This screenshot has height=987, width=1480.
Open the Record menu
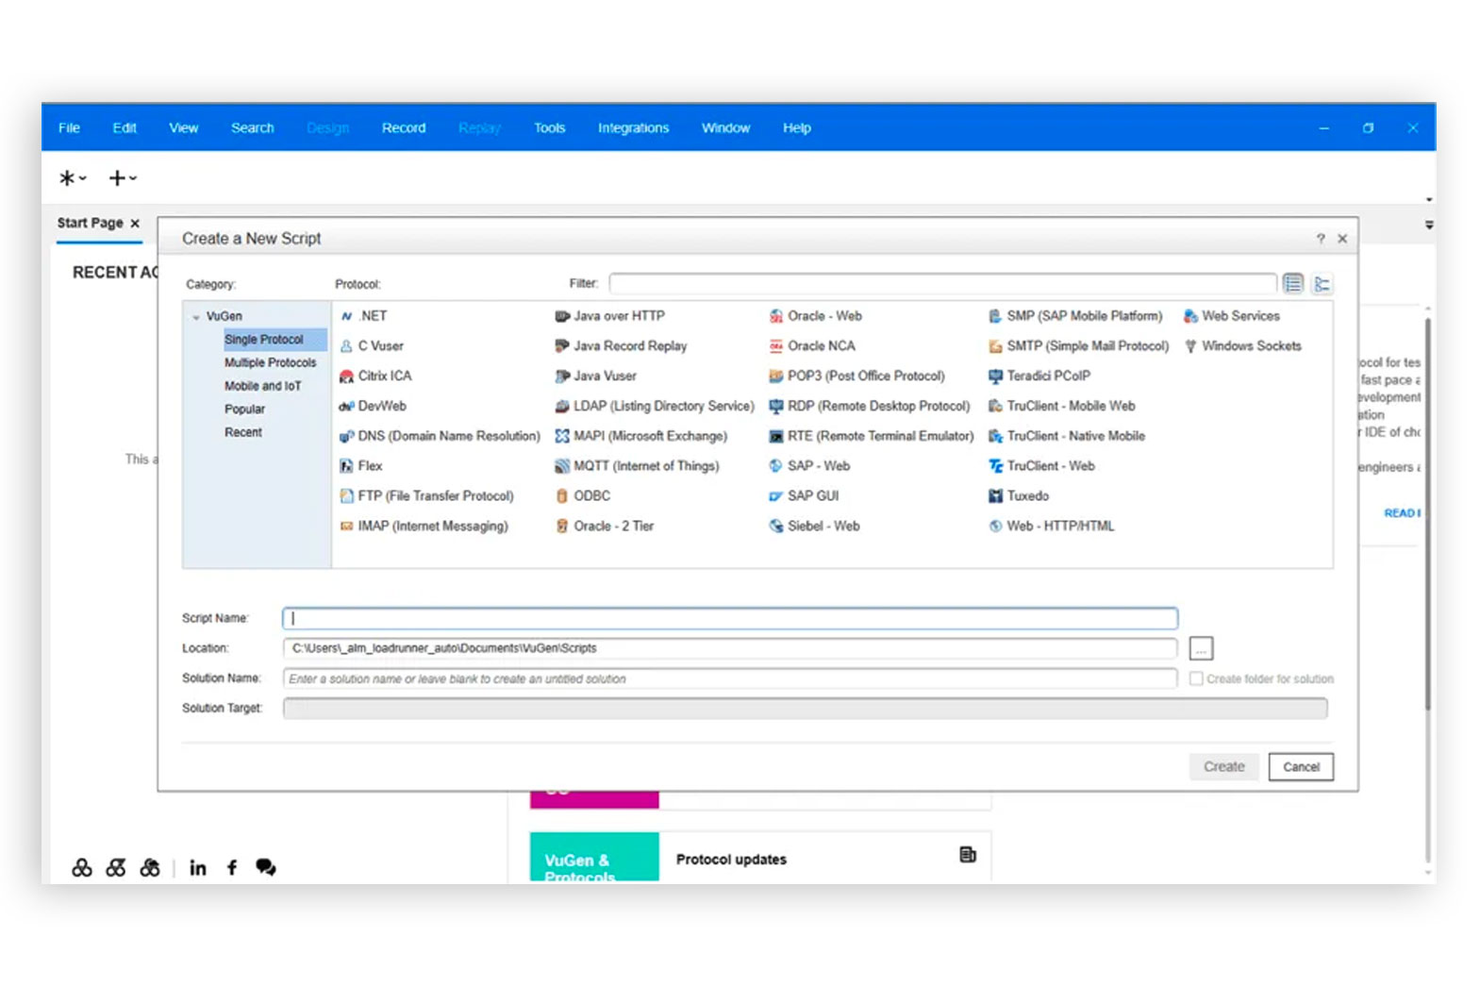point(403,127)
